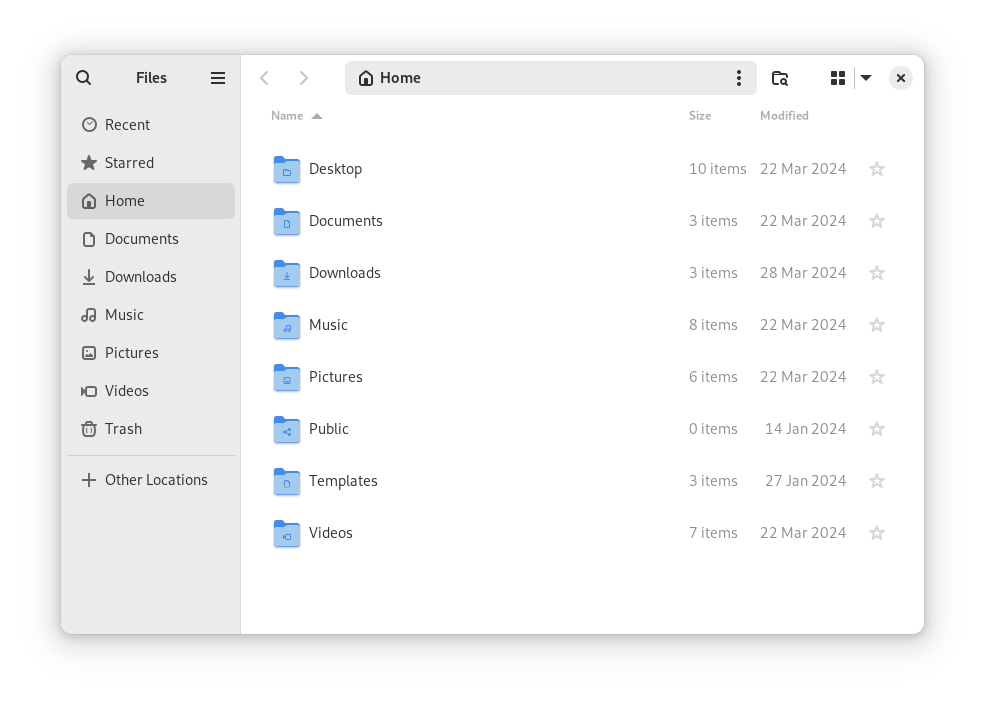Select Starred in the sidebar
The height and width of the screenshot is (701, 985).
click(129, 163)
